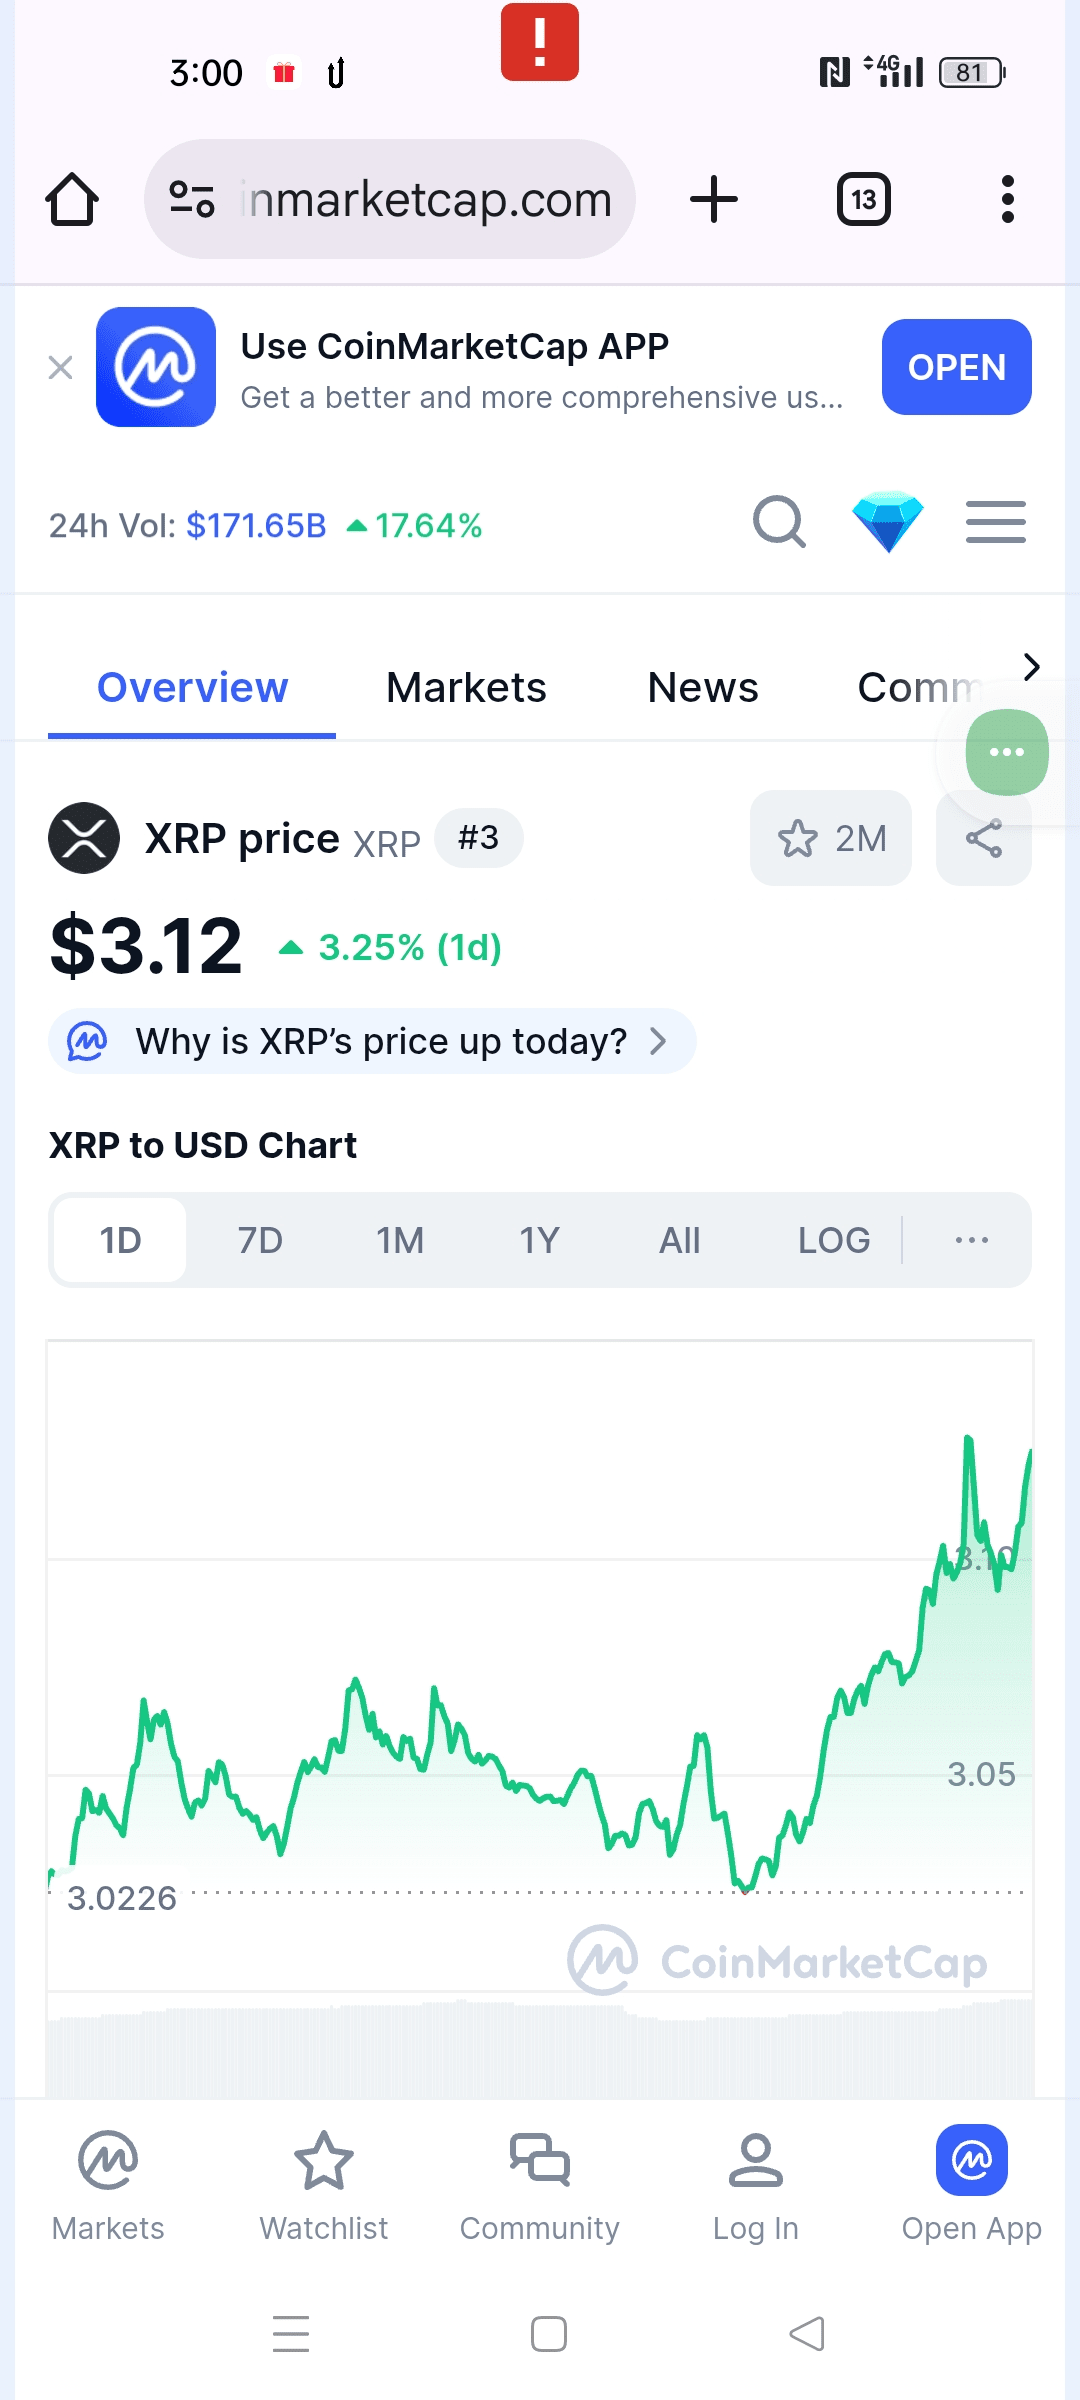The width and height of the screenshot is (1080, 2400).
Task: Open Watchlist in the bottom navigation
Action: point(324,2186)
